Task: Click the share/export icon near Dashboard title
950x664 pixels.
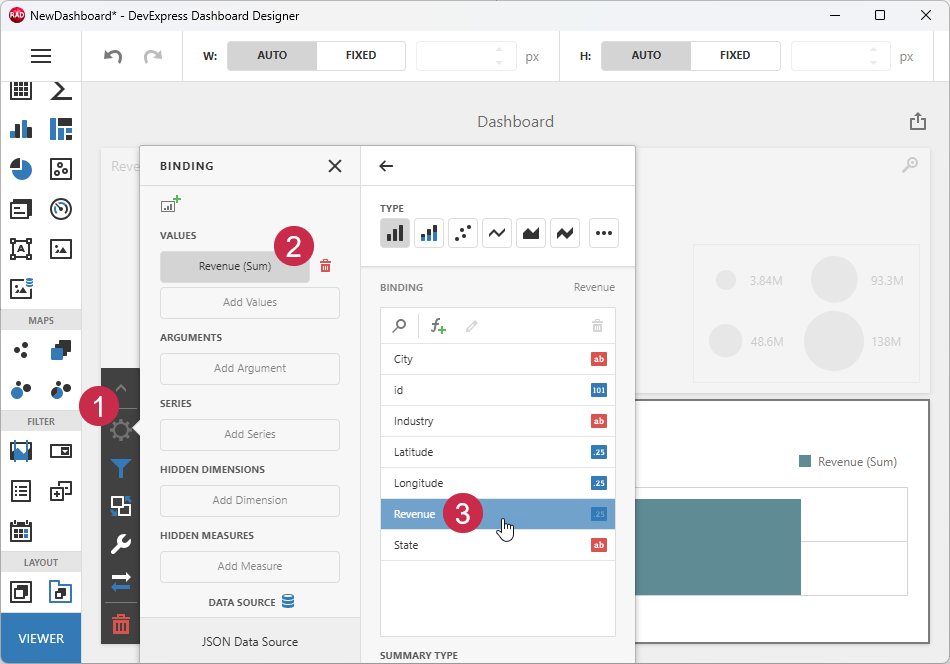Action: (918, 120)
